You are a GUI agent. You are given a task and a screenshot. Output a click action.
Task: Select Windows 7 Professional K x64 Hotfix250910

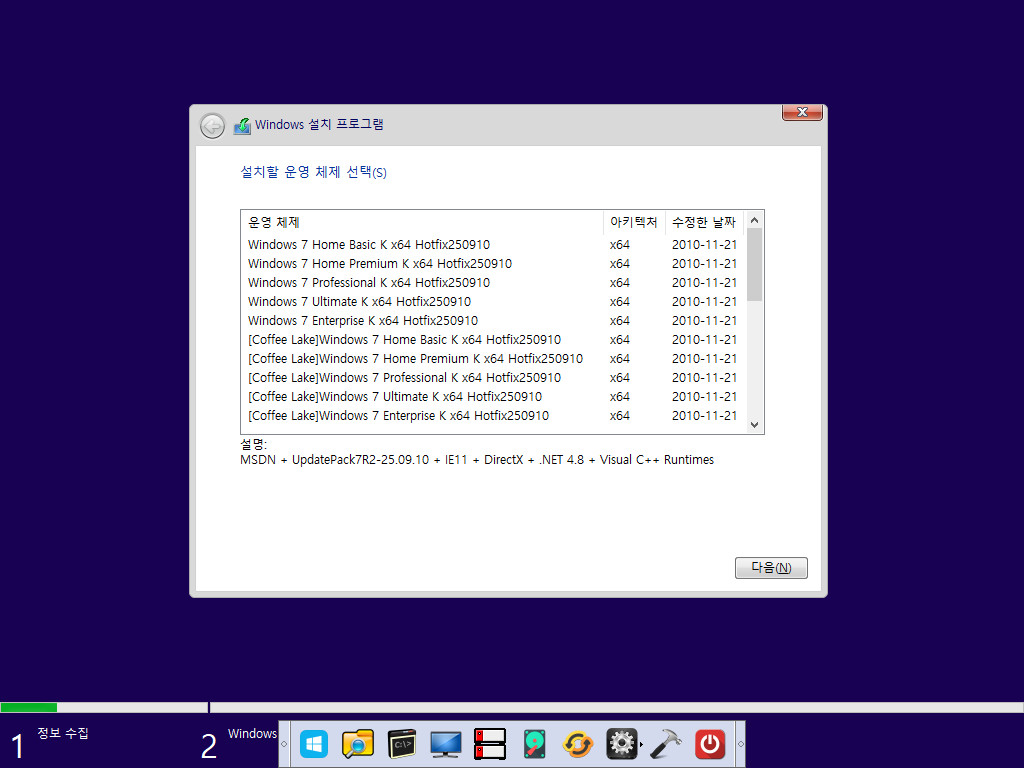click(494, 282)
